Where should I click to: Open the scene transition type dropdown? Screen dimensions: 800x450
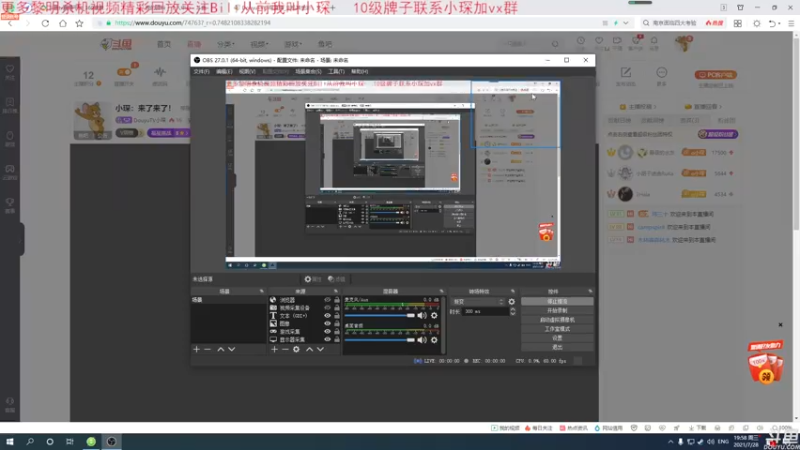tap(478, 302)
